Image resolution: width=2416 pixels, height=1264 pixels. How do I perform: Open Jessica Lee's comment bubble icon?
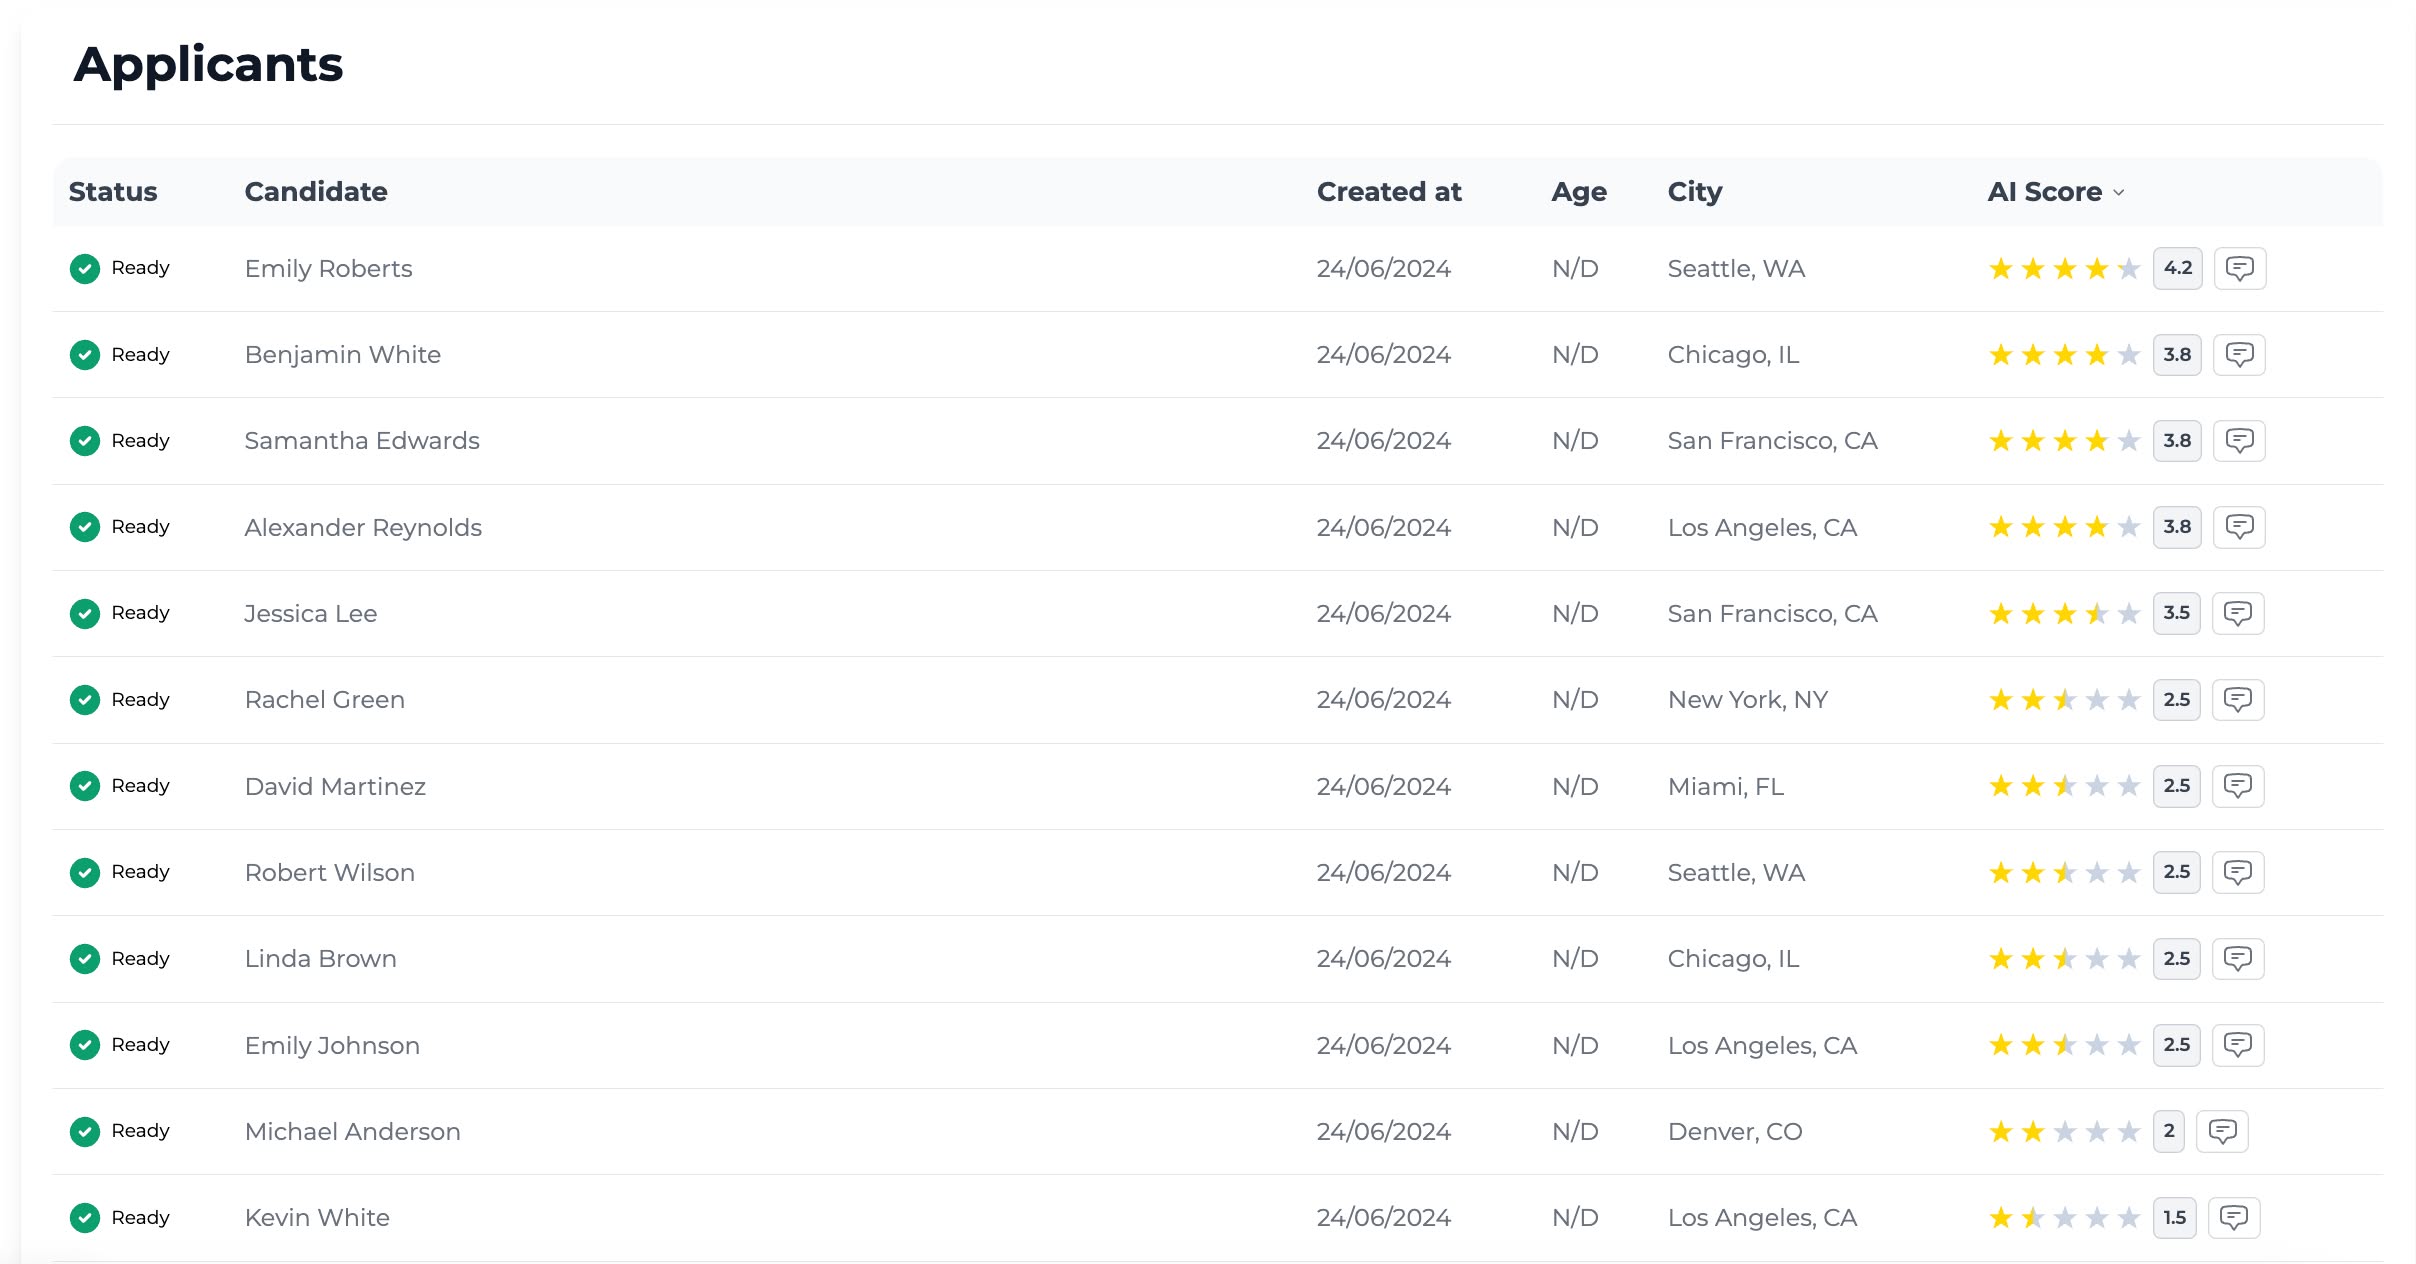pyautogui.click(x=2237, y=613)
